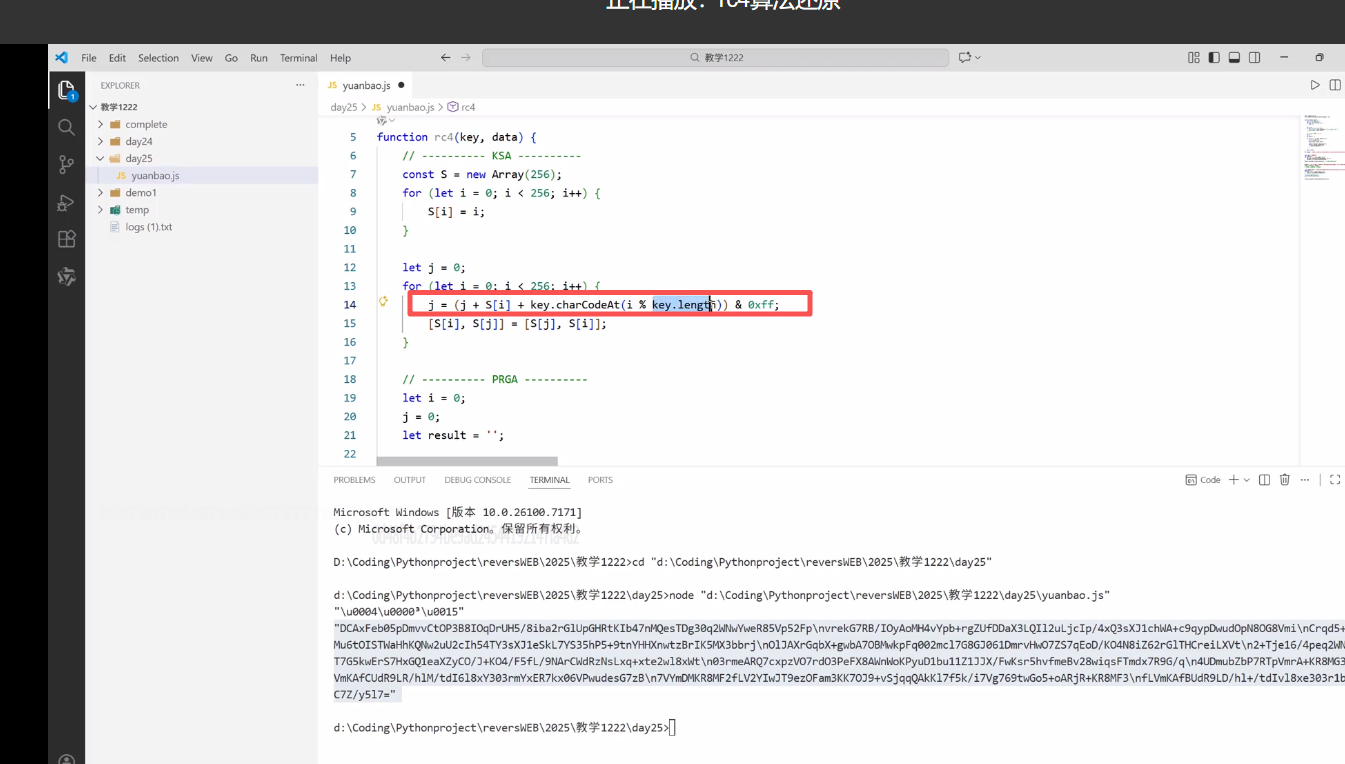This screenshot has width=1345, height=764.
Task: Open the Source Control view
Action: pos(66,164)
